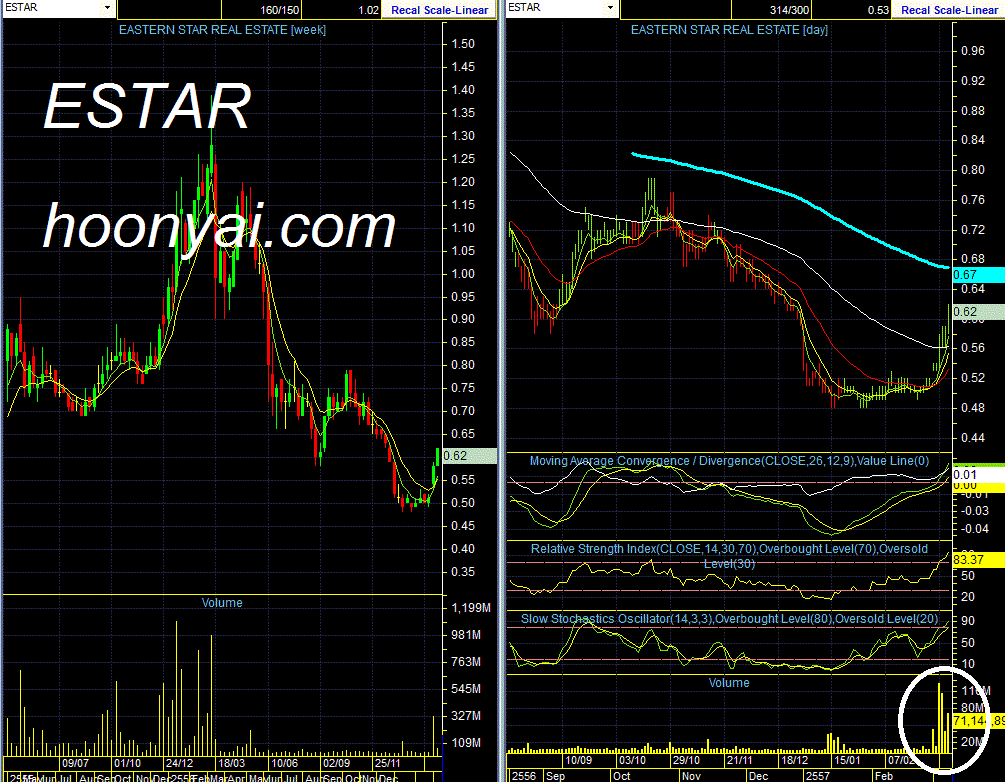Click the 29/10 date on daily axis
Viewport: 1005px width, 782px height.
point(686,760)
